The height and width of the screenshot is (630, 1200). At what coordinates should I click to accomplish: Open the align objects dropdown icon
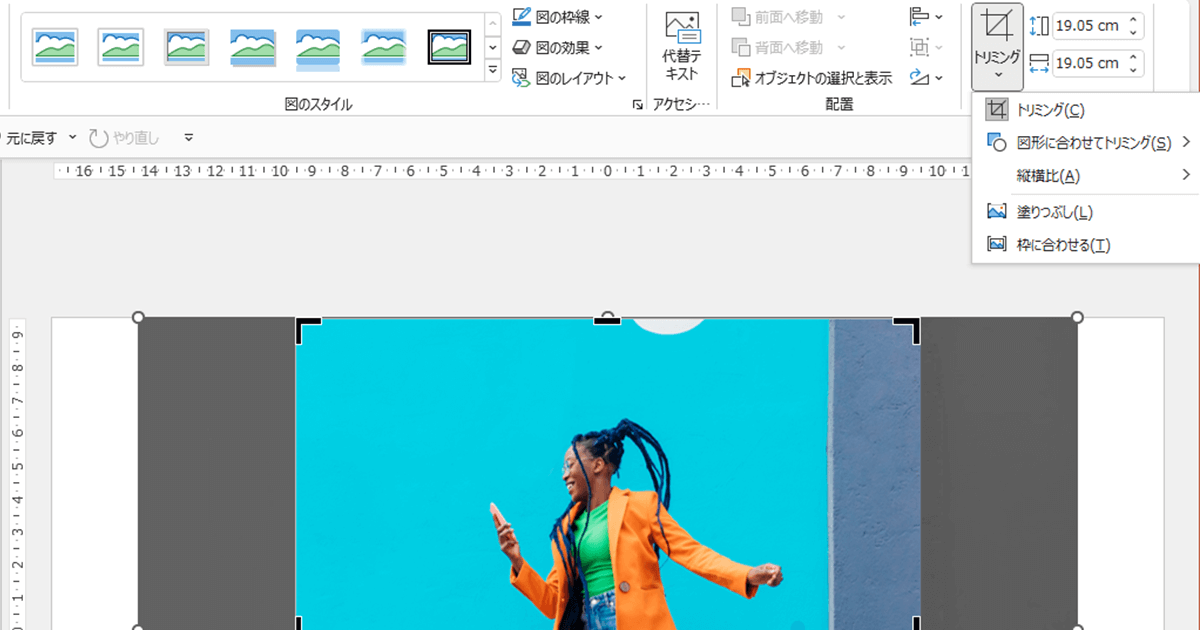[926, 17]
